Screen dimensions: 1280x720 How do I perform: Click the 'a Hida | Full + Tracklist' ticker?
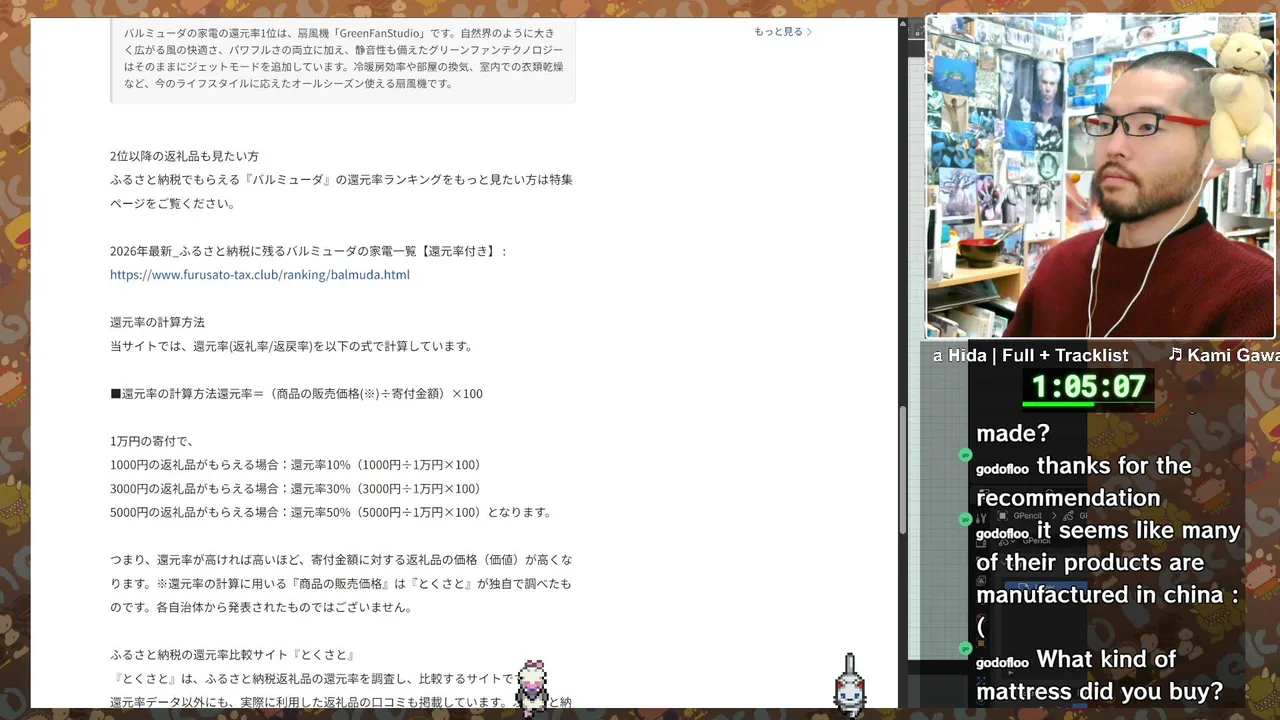tap(1030, 355)
